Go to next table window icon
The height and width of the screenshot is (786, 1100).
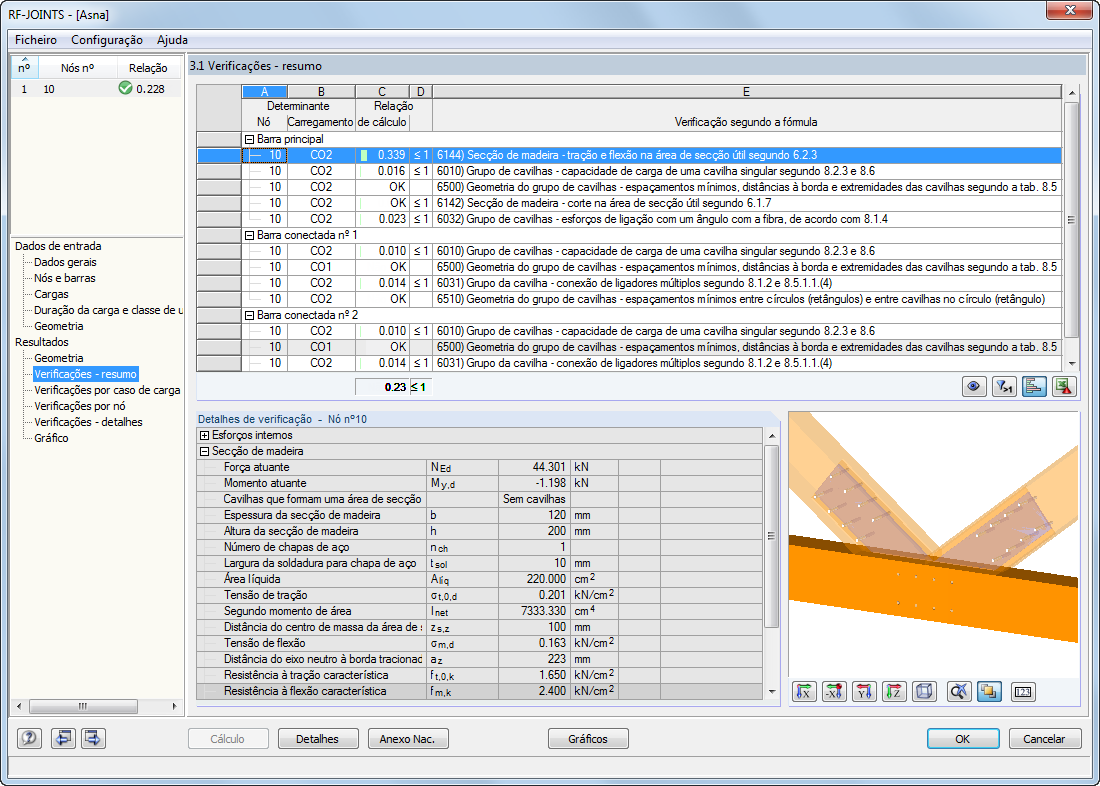pyautogui.click(x=93, y=738)
